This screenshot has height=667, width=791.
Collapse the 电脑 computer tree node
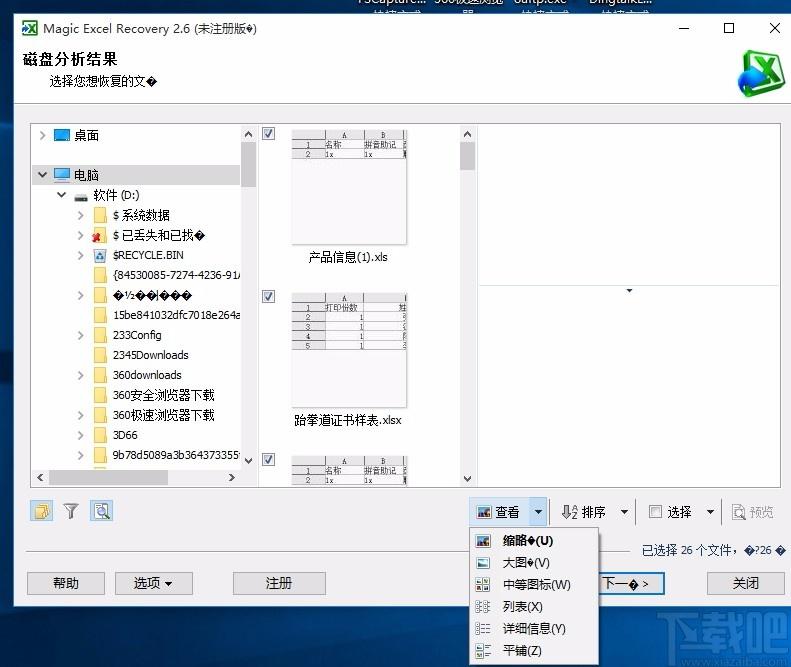(42, 175)
